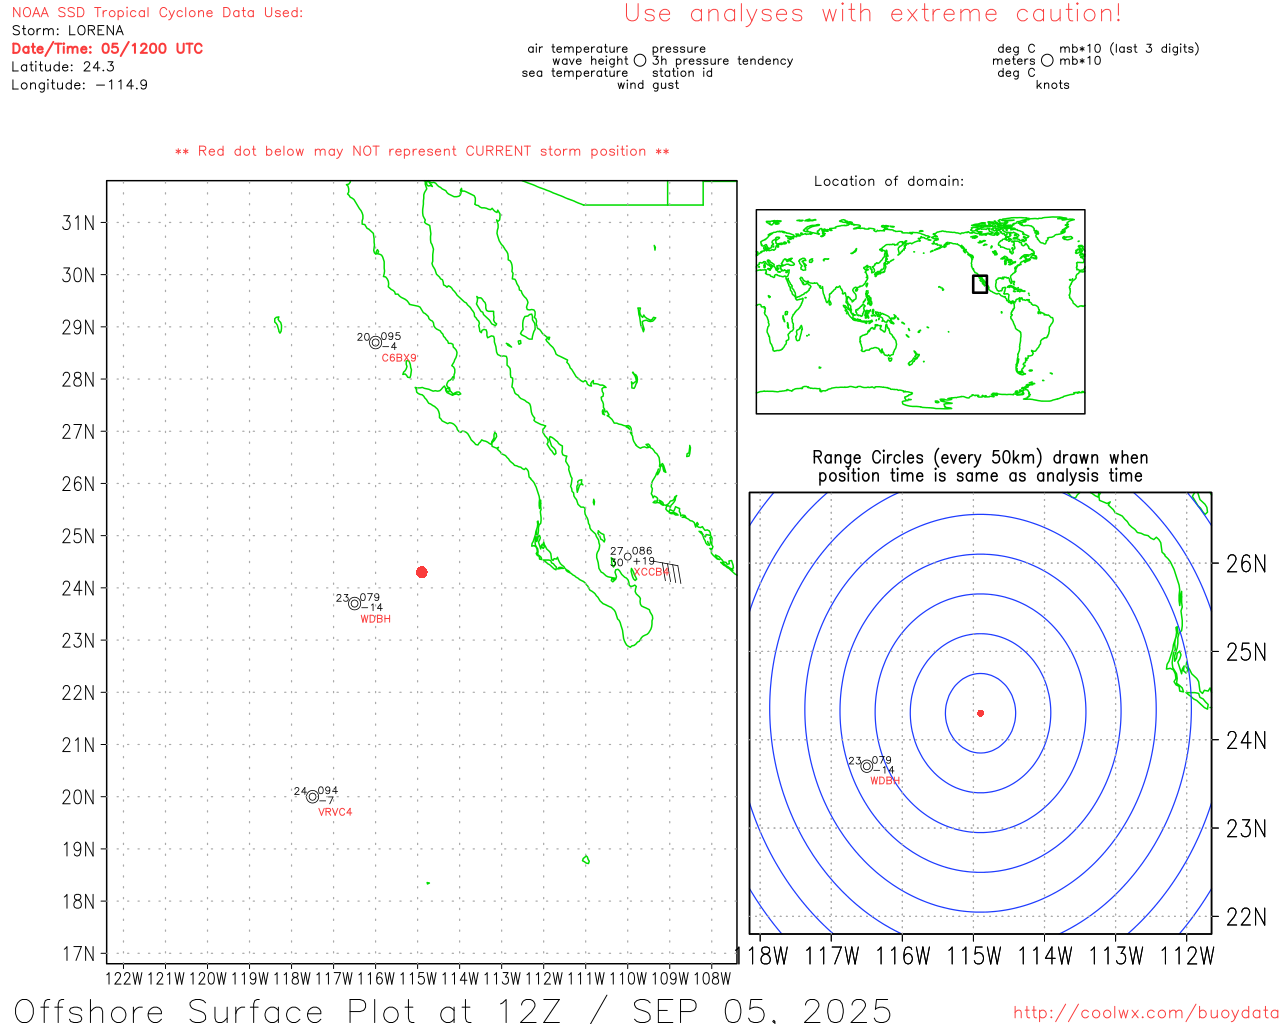The image size is (1280, 1024).
Task: Click the red 'WDBH' label on main map
Action: click(x=375, y=619)
